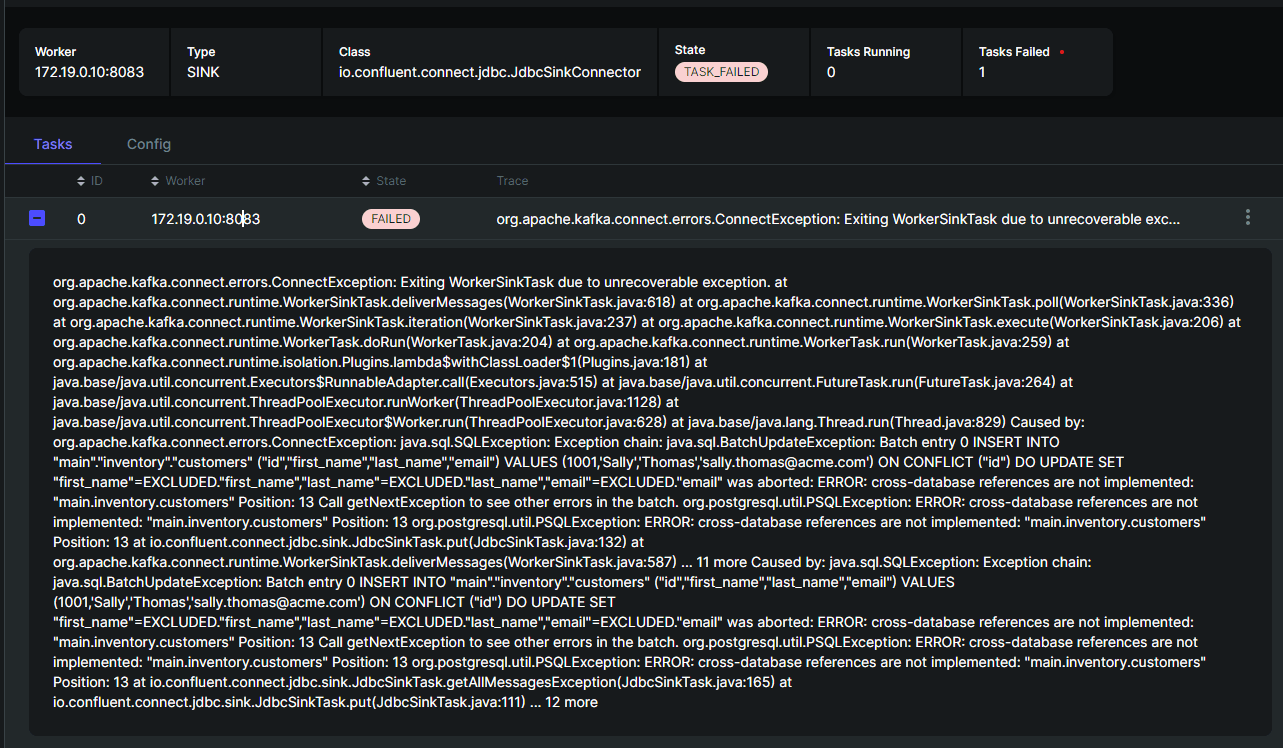The width and height of the screenshot is (1283, 748).
Task: Click the worker address 172.19.0.10:8083 in table
Action: (203, 218)
